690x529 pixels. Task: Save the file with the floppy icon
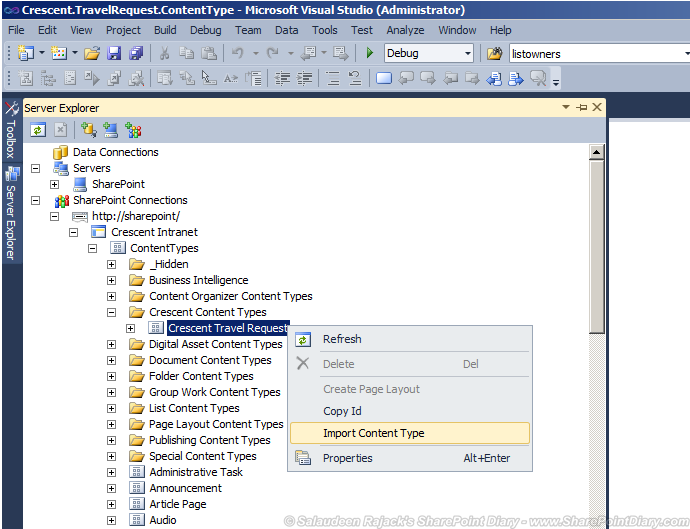114,54
